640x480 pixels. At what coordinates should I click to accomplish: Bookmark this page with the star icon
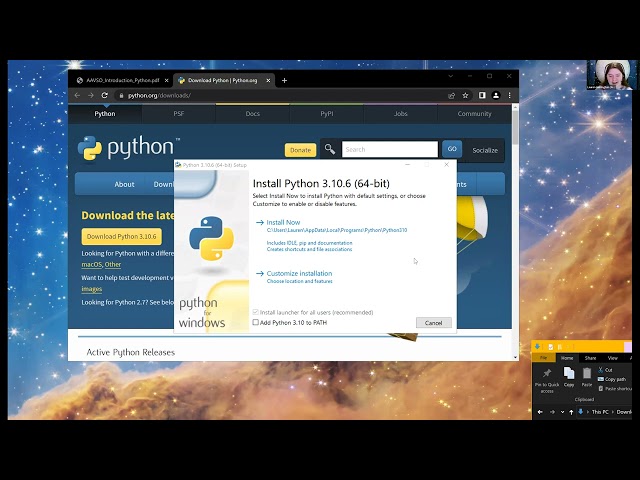coord(465,95)
